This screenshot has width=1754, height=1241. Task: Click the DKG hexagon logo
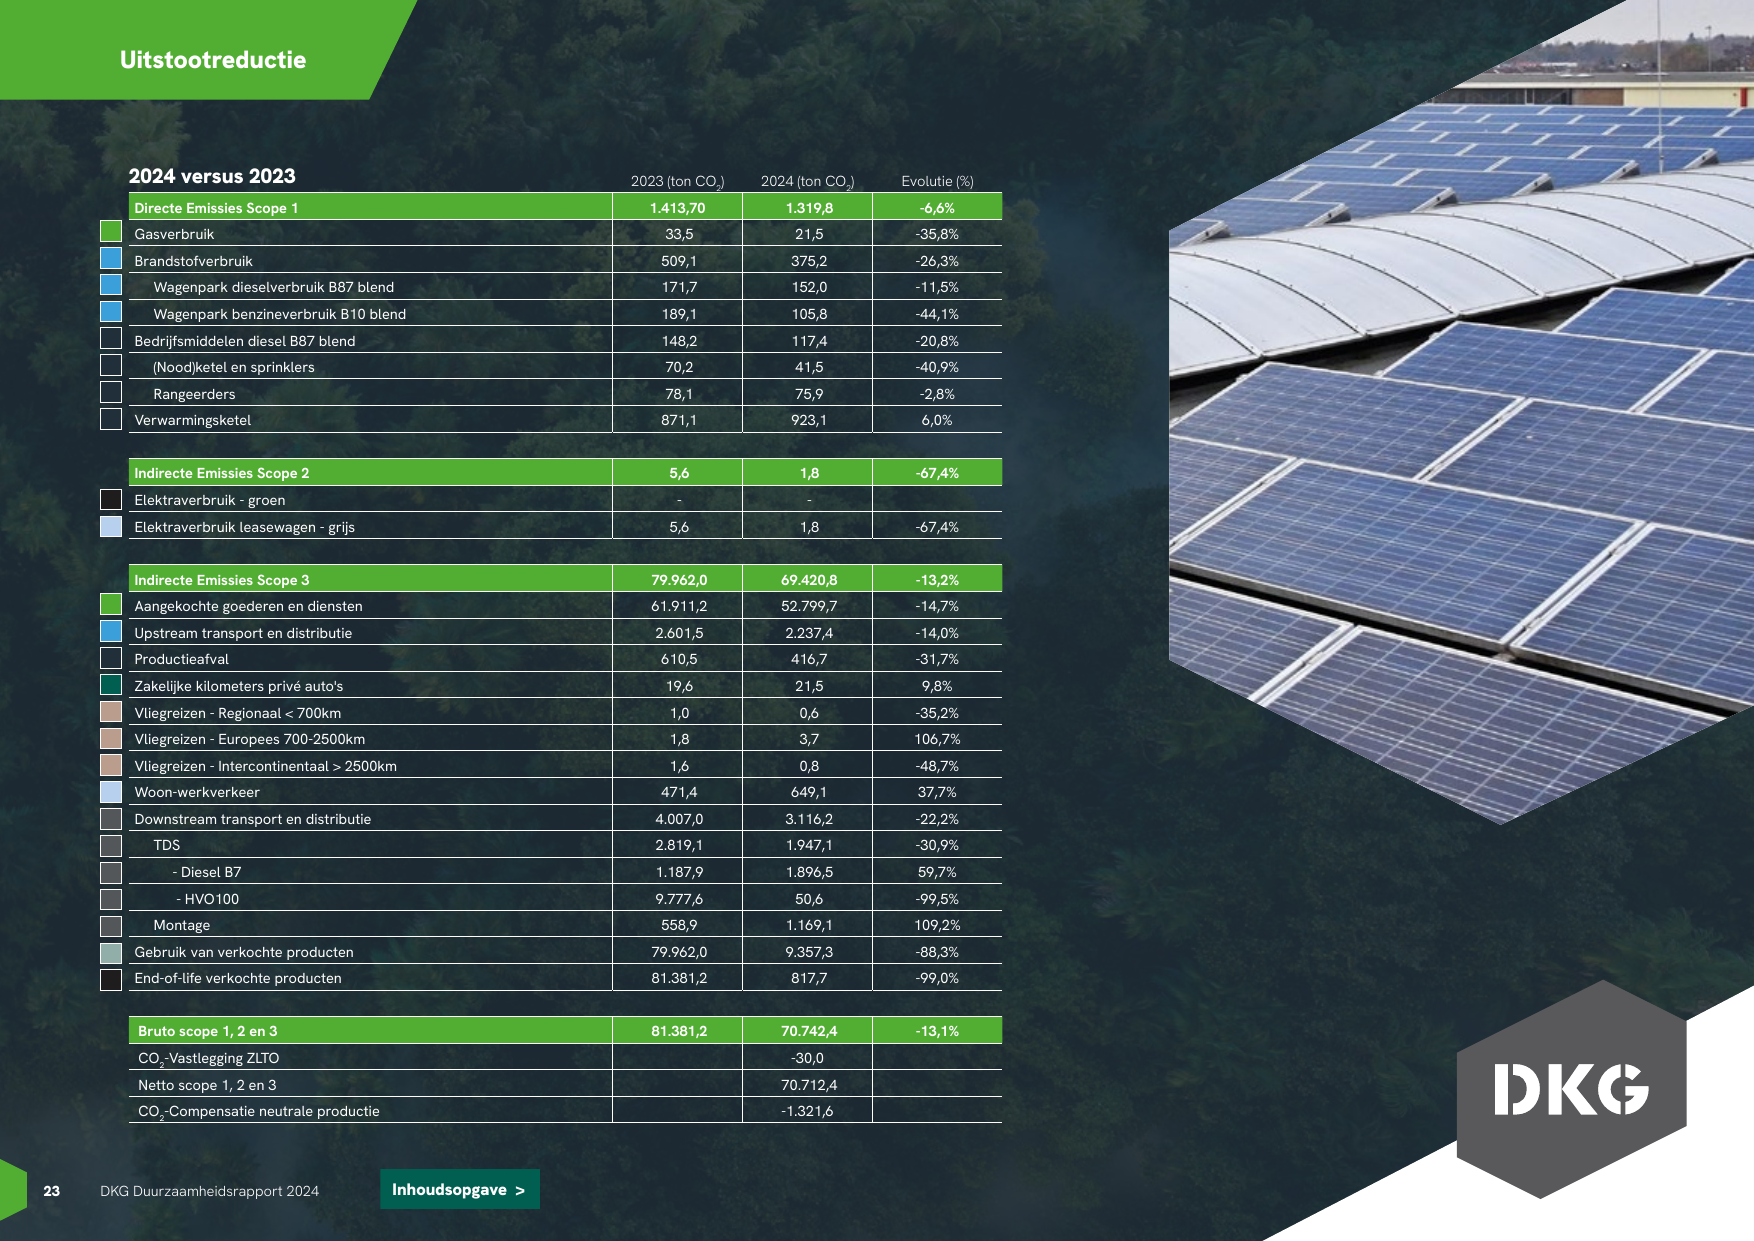(x=1571, y=1089)
